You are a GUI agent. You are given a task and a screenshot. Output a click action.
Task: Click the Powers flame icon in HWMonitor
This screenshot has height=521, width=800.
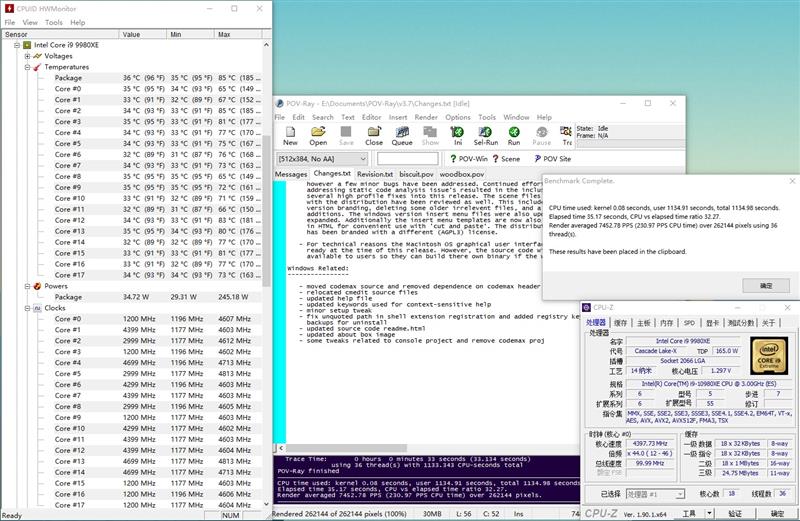pos(37,286)
